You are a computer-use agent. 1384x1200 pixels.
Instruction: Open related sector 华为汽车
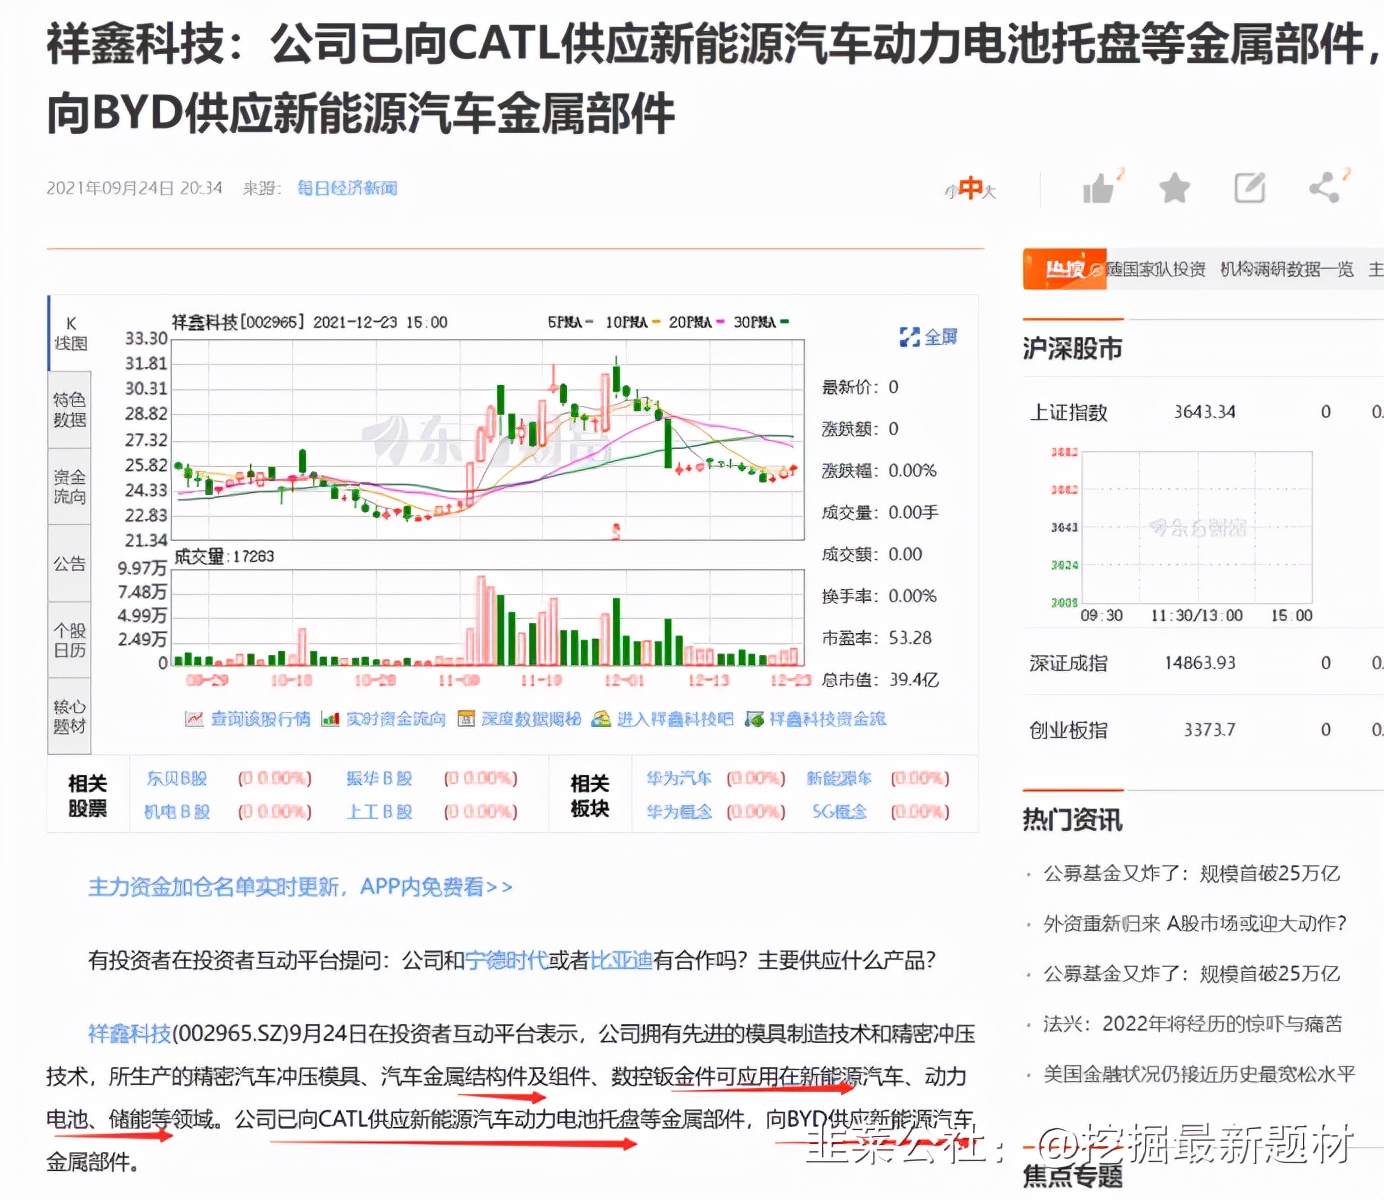(679, 778)
